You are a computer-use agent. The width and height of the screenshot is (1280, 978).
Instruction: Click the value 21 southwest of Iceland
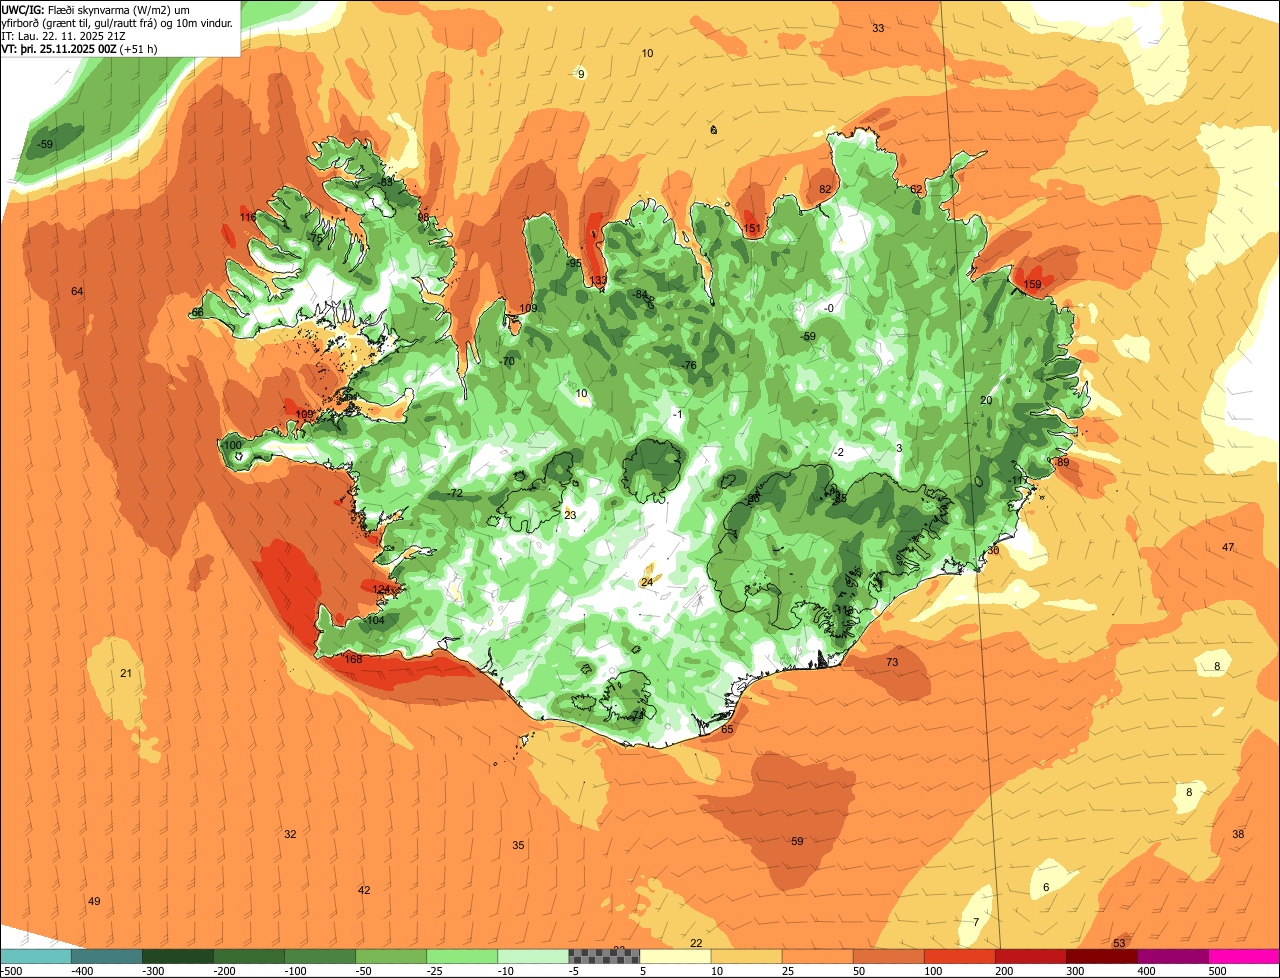click(126, 673)
